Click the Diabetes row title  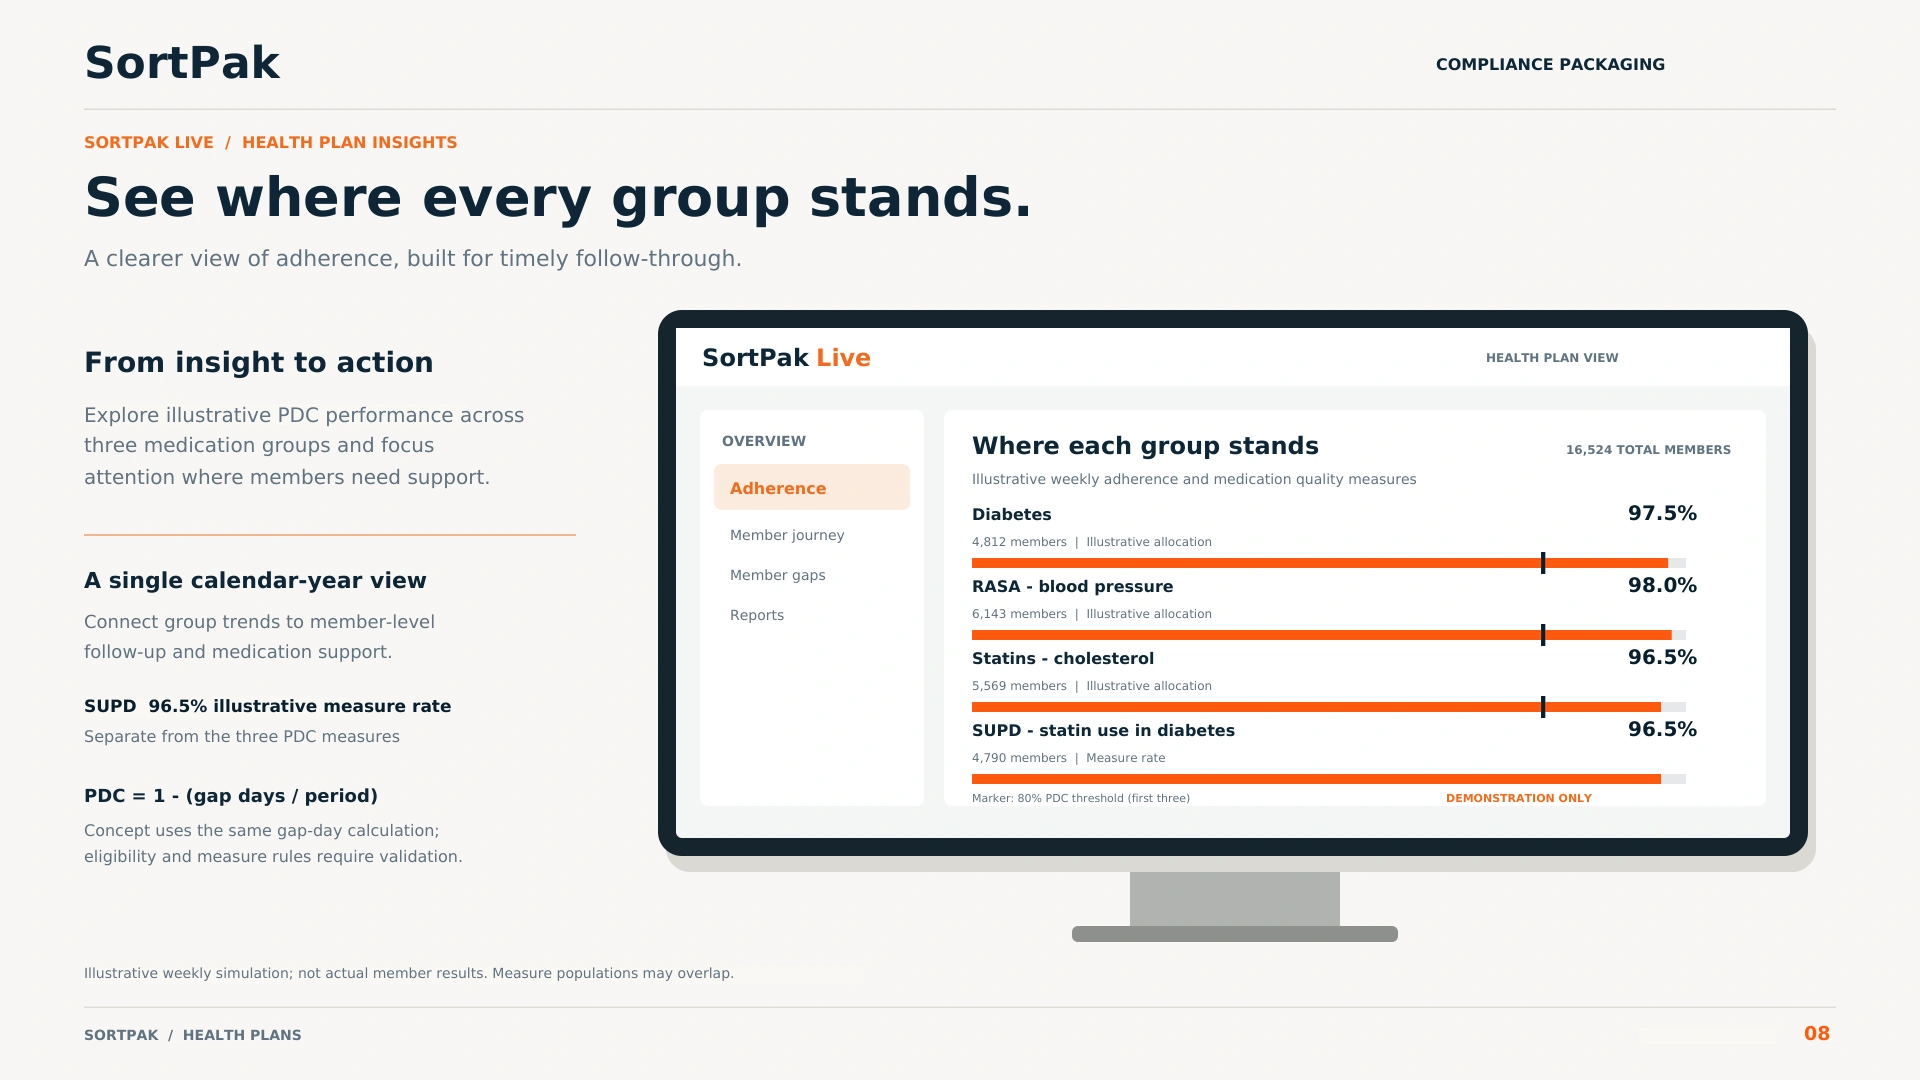[x=1011, y=514]
